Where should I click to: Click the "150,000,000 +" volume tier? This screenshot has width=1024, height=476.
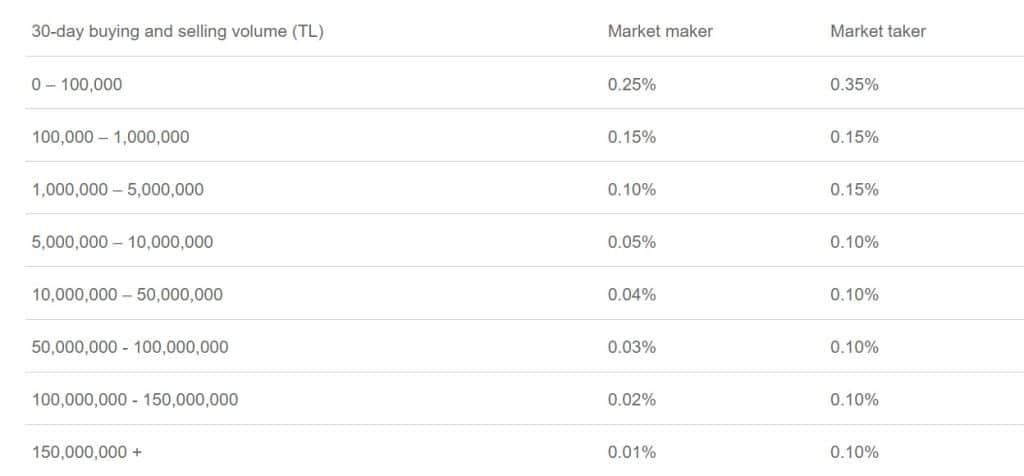(87, 452)
